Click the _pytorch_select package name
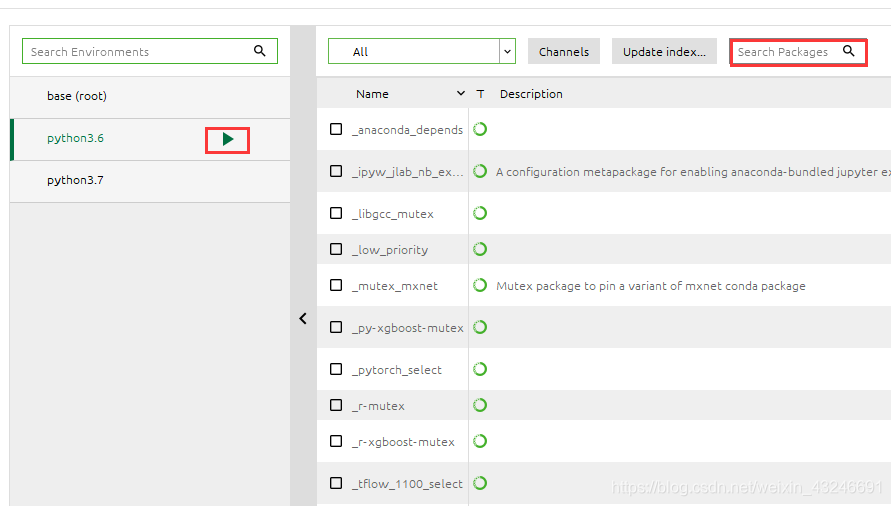Image resolution: width=891 pixels, height=506 pixels. (x=397, y=370)
